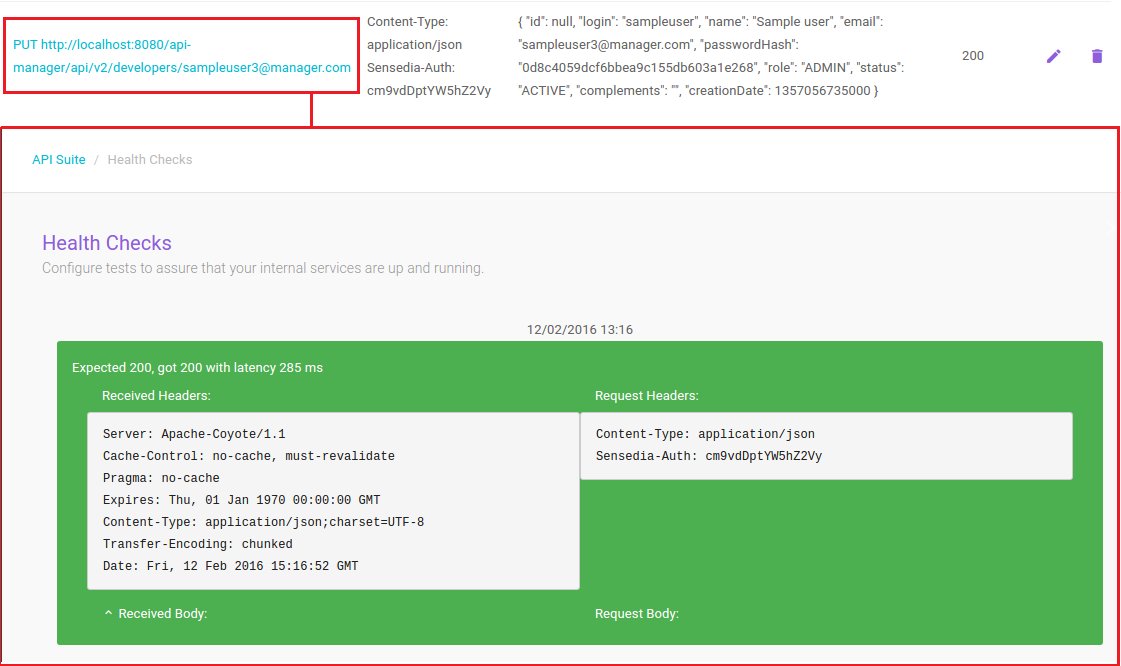Click the Transfer-Encoding: chunked header line

[197, 544]
